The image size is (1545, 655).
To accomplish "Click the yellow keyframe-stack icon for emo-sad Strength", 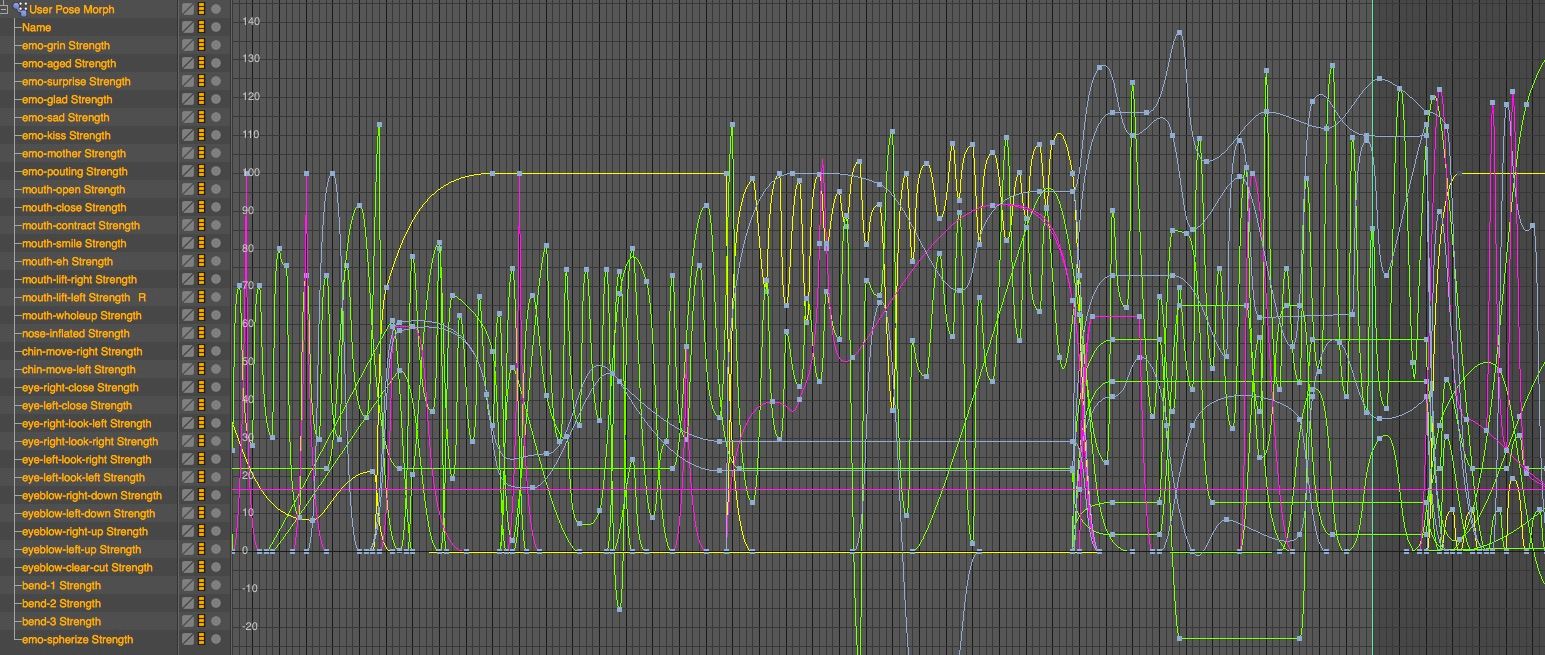I will point(201,117).
